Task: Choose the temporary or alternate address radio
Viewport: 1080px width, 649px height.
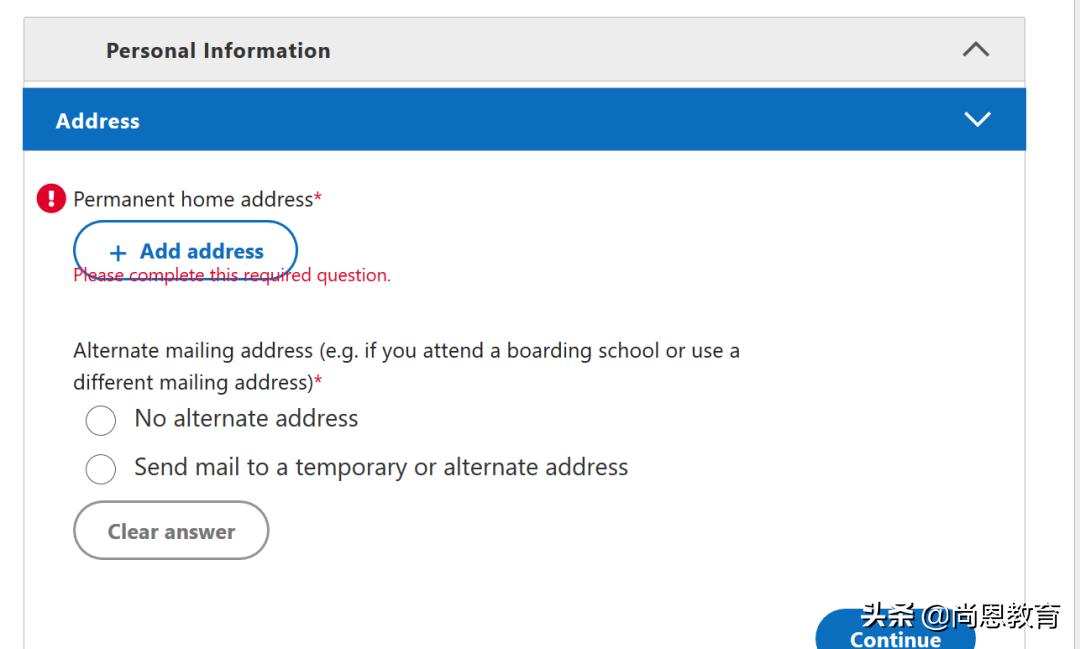Action: coord(101,469)
